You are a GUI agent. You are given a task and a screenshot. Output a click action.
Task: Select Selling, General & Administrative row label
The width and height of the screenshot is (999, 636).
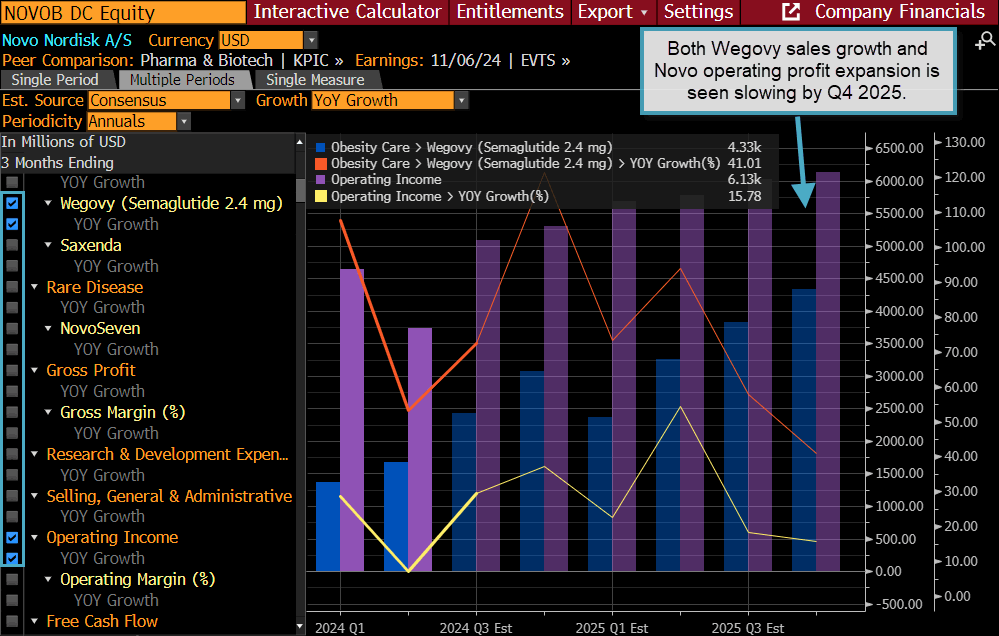(169, 496)
